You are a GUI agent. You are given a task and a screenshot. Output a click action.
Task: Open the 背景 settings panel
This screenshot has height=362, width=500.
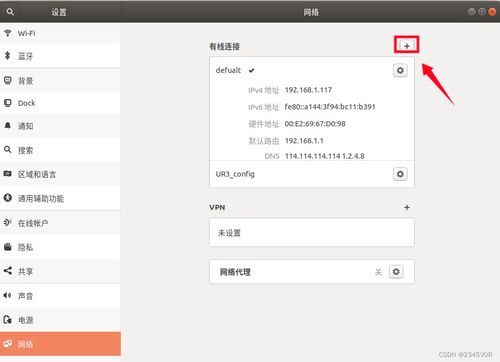(x=60, y=80)
